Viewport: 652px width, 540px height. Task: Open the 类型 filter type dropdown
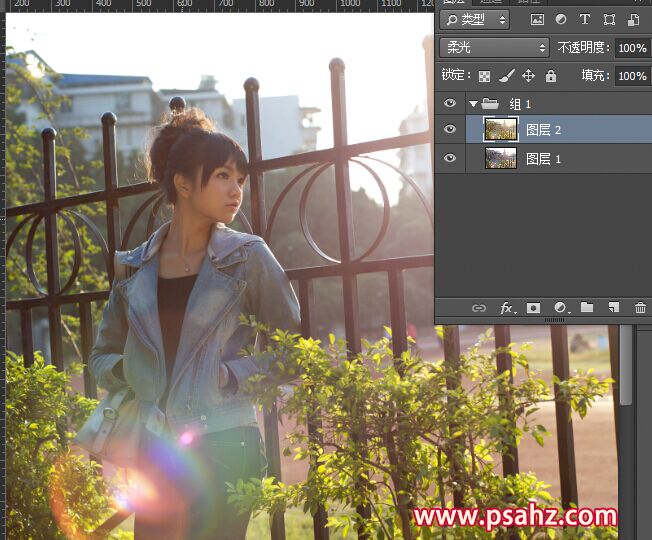coord(475,19)
